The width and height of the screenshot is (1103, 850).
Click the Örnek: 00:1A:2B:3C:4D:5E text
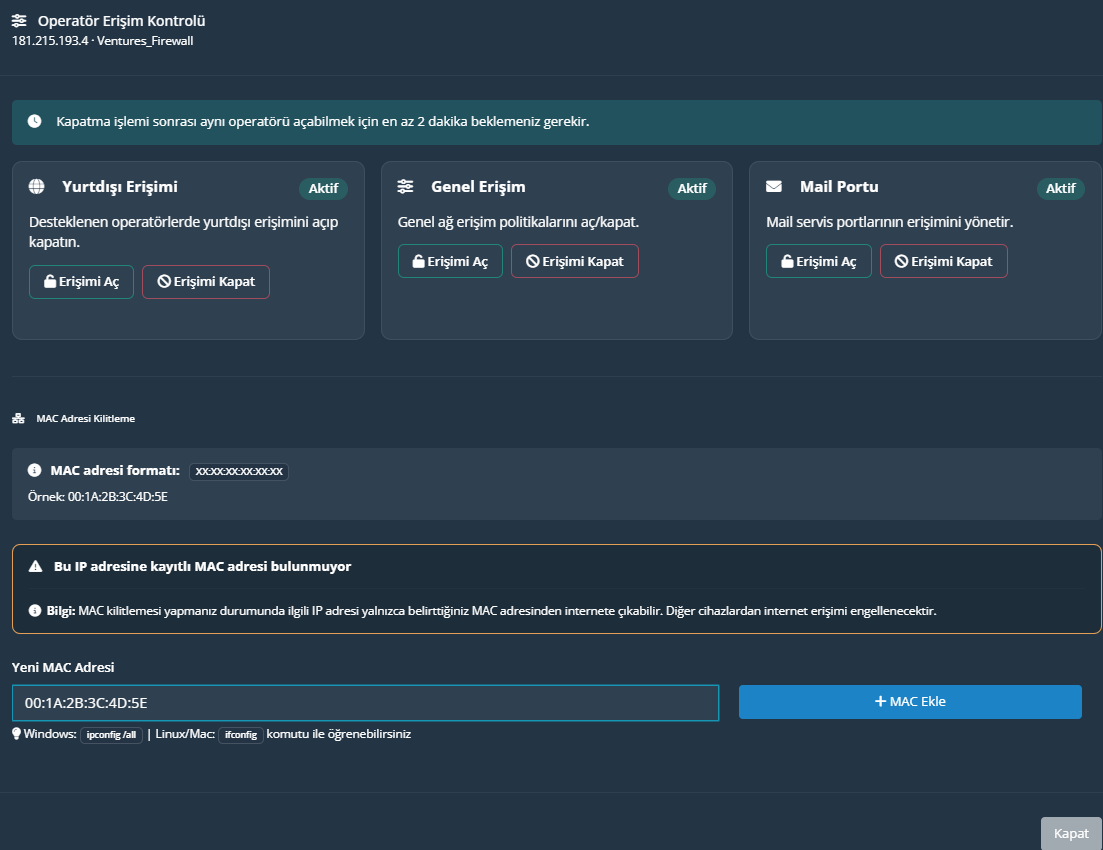[98, 497]
